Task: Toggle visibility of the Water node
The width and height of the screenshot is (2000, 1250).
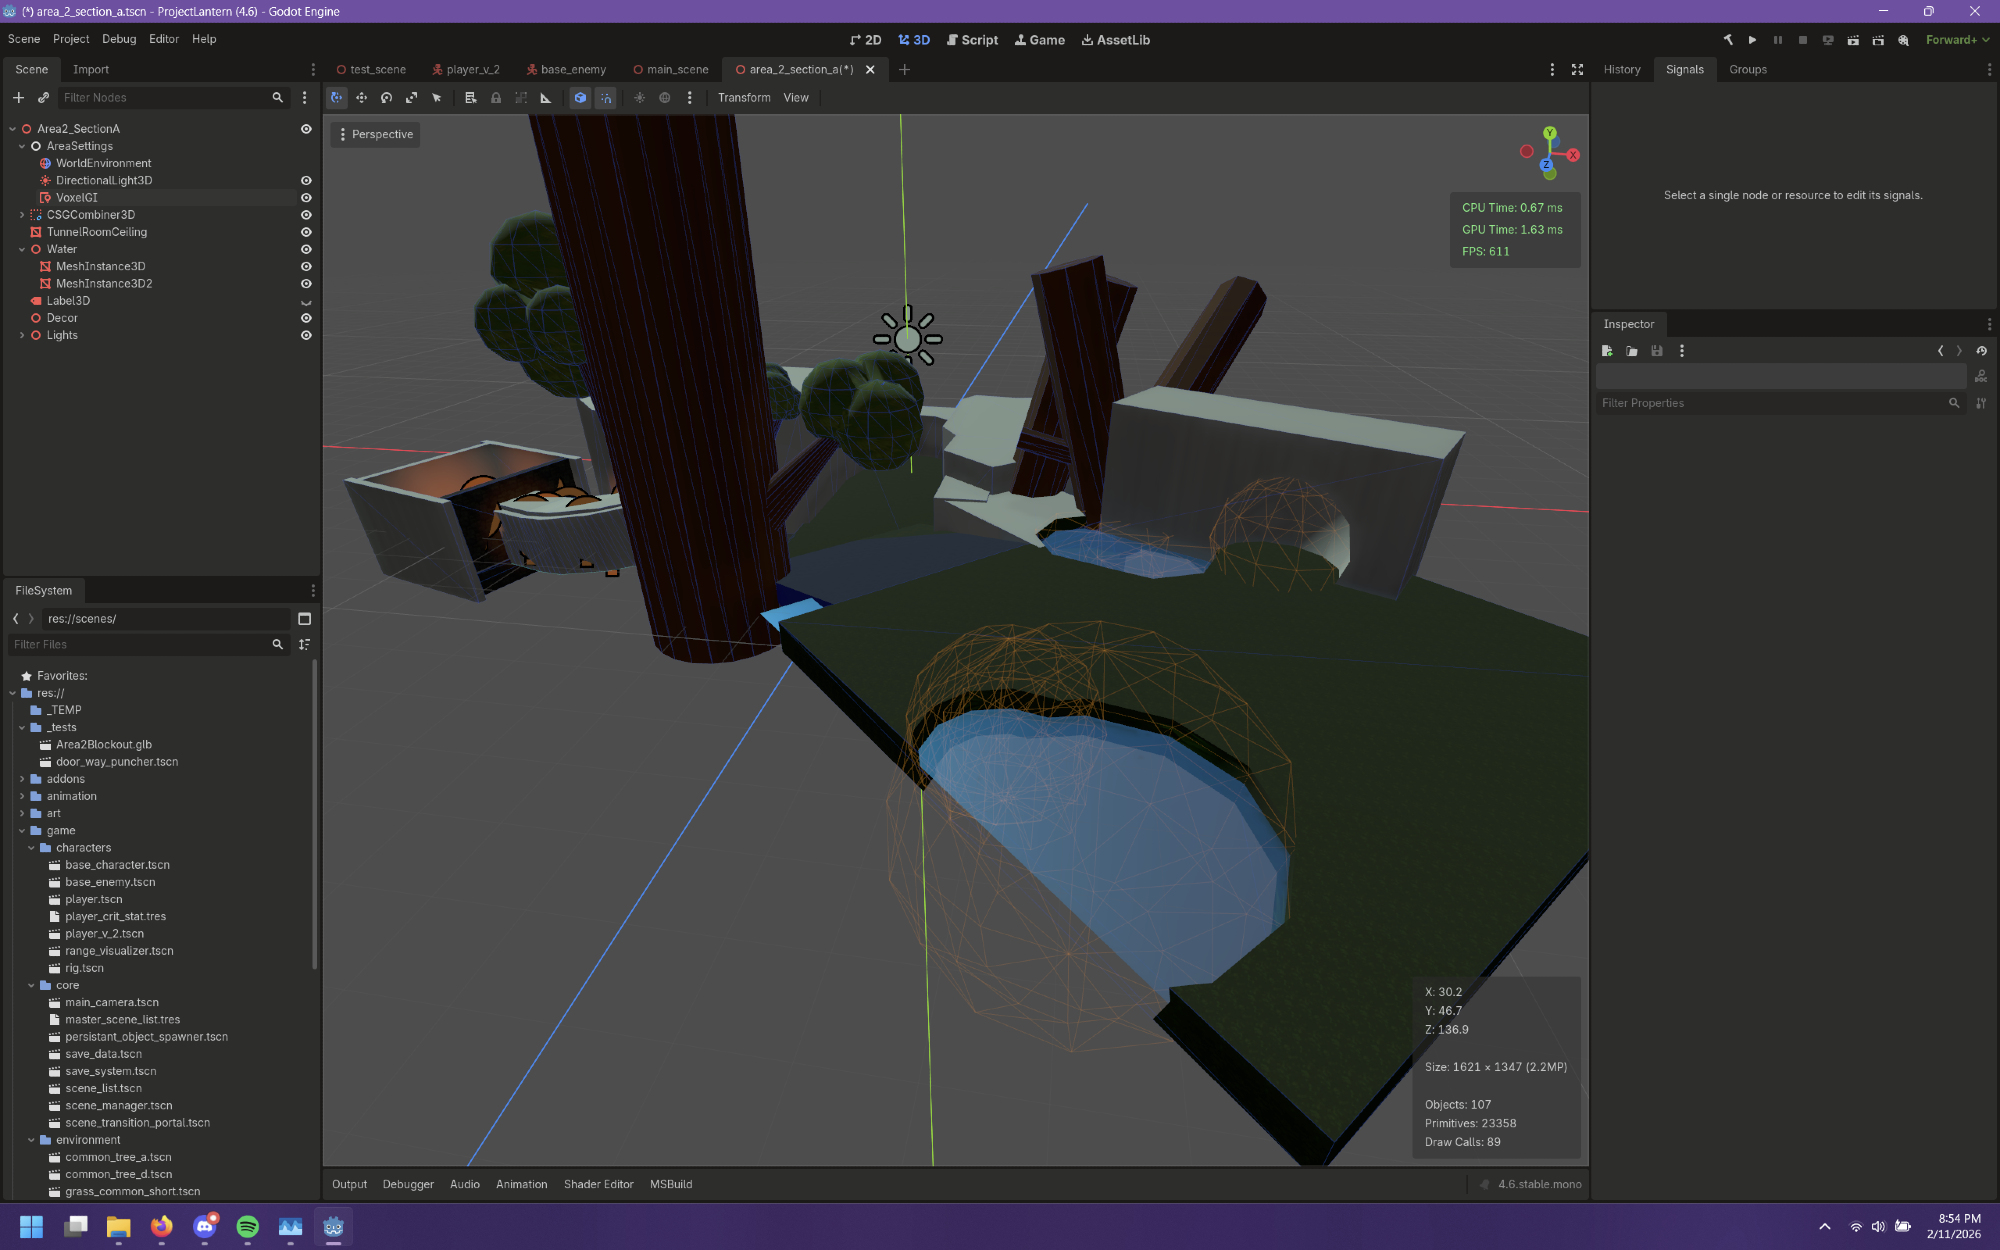Action: tap(306, 249)
